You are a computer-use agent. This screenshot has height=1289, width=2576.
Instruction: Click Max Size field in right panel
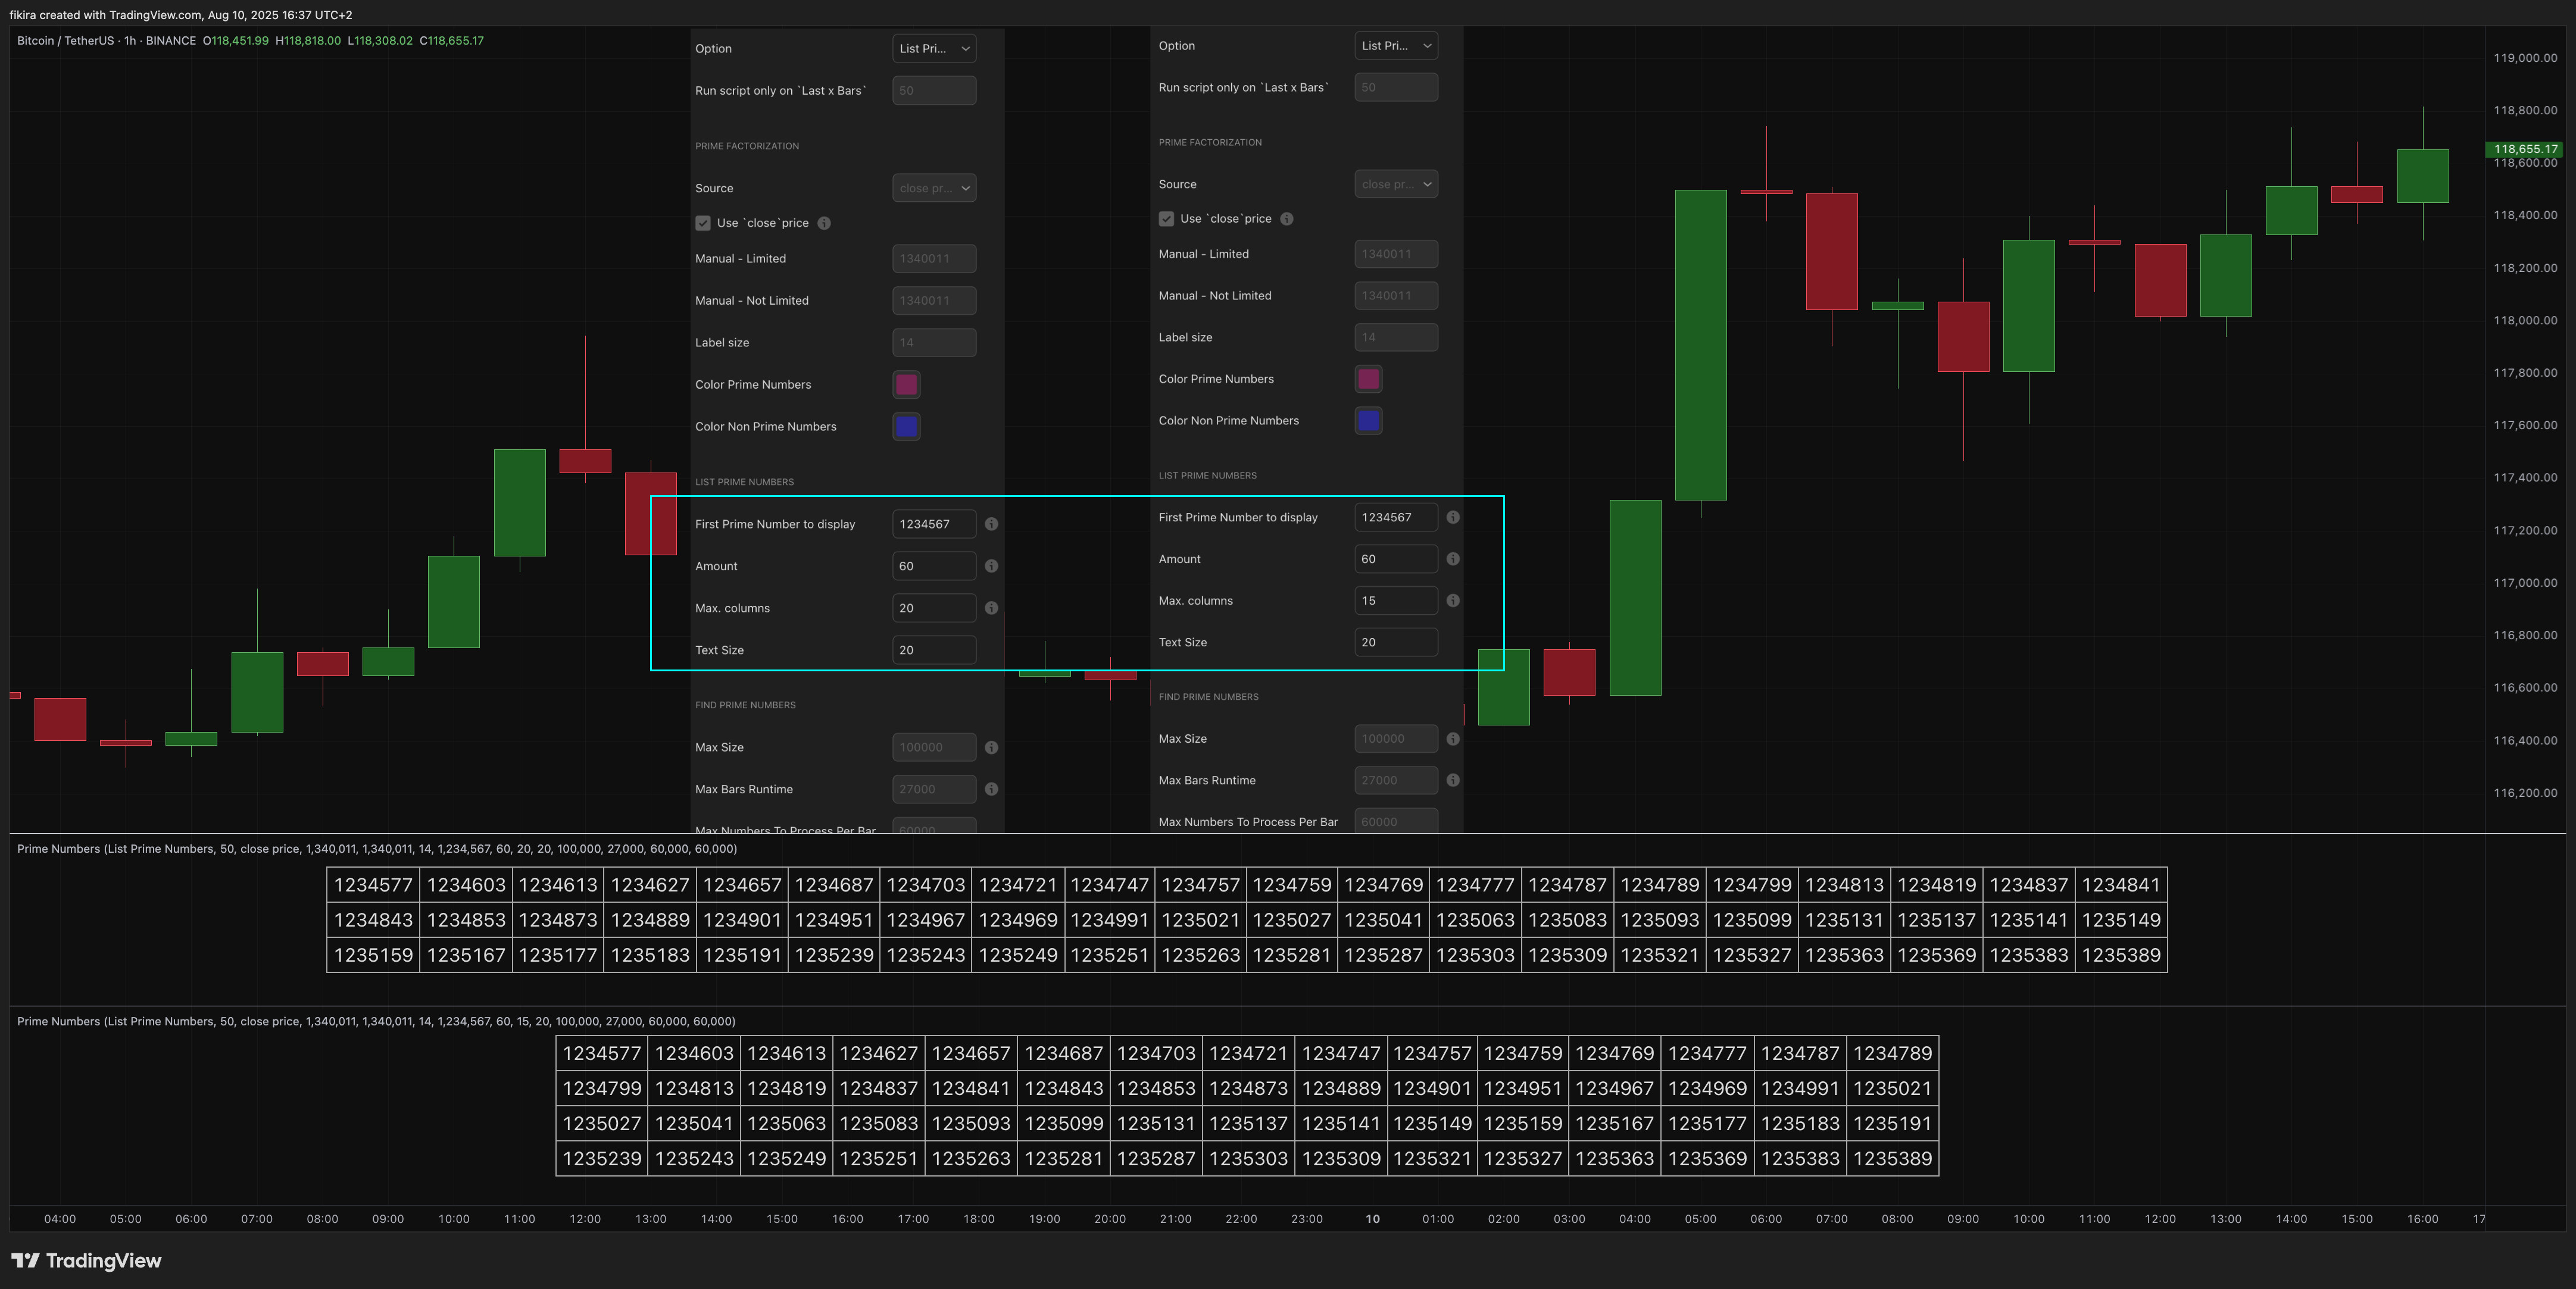pos(1396,739)
